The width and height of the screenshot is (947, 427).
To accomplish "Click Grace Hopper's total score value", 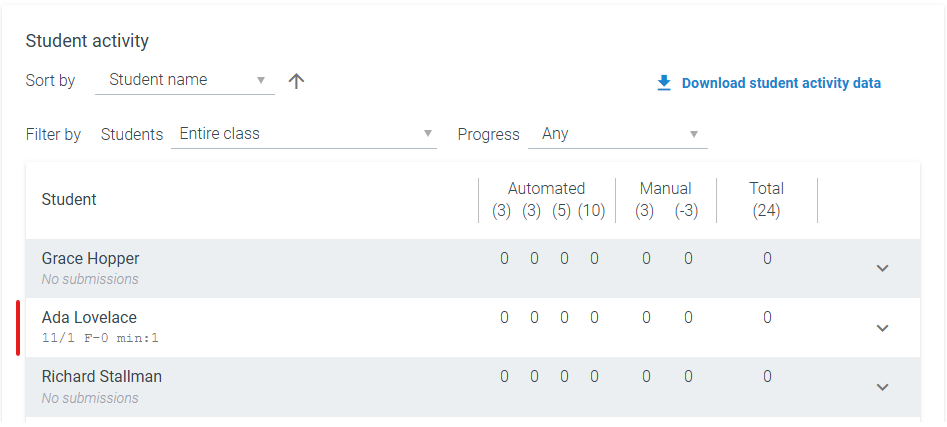I will tap(767, 259).
